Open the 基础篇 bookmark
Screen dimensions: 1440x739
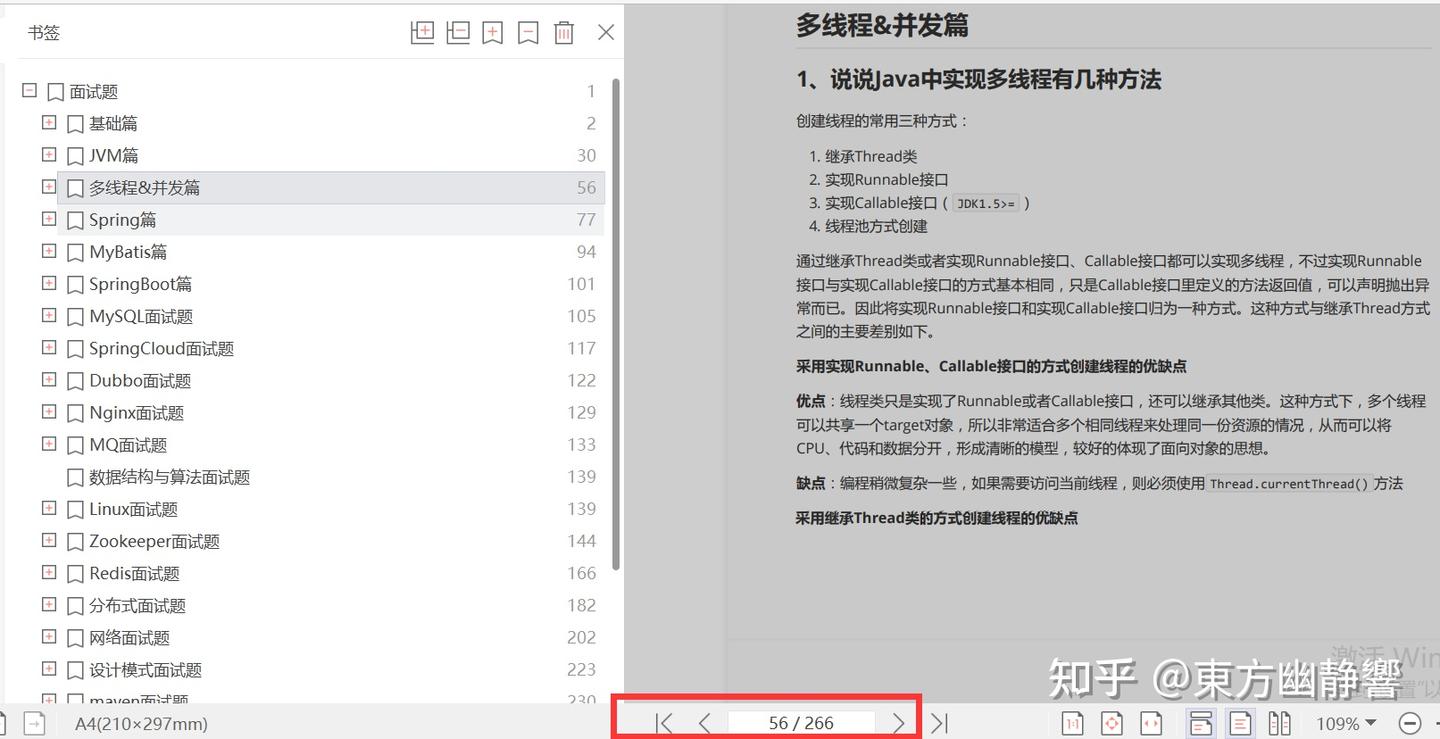[113, 124]
